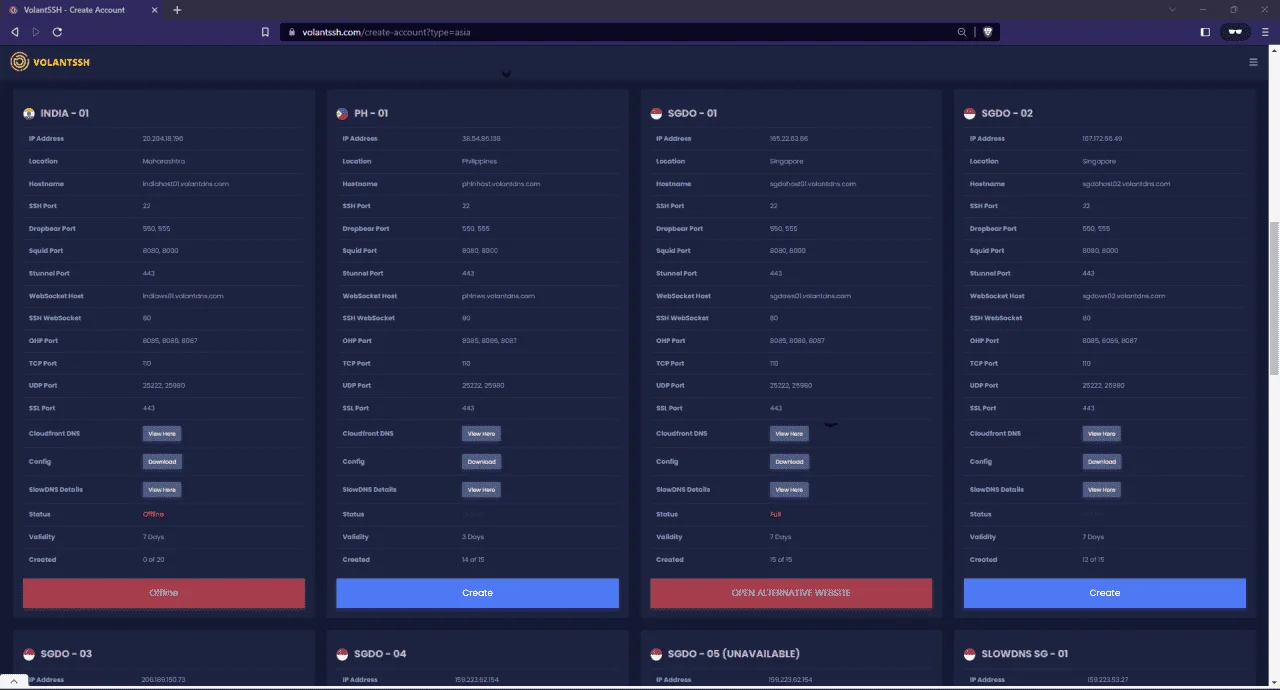
Task: Click the Philippines flag icon
Action: (343, 113)
